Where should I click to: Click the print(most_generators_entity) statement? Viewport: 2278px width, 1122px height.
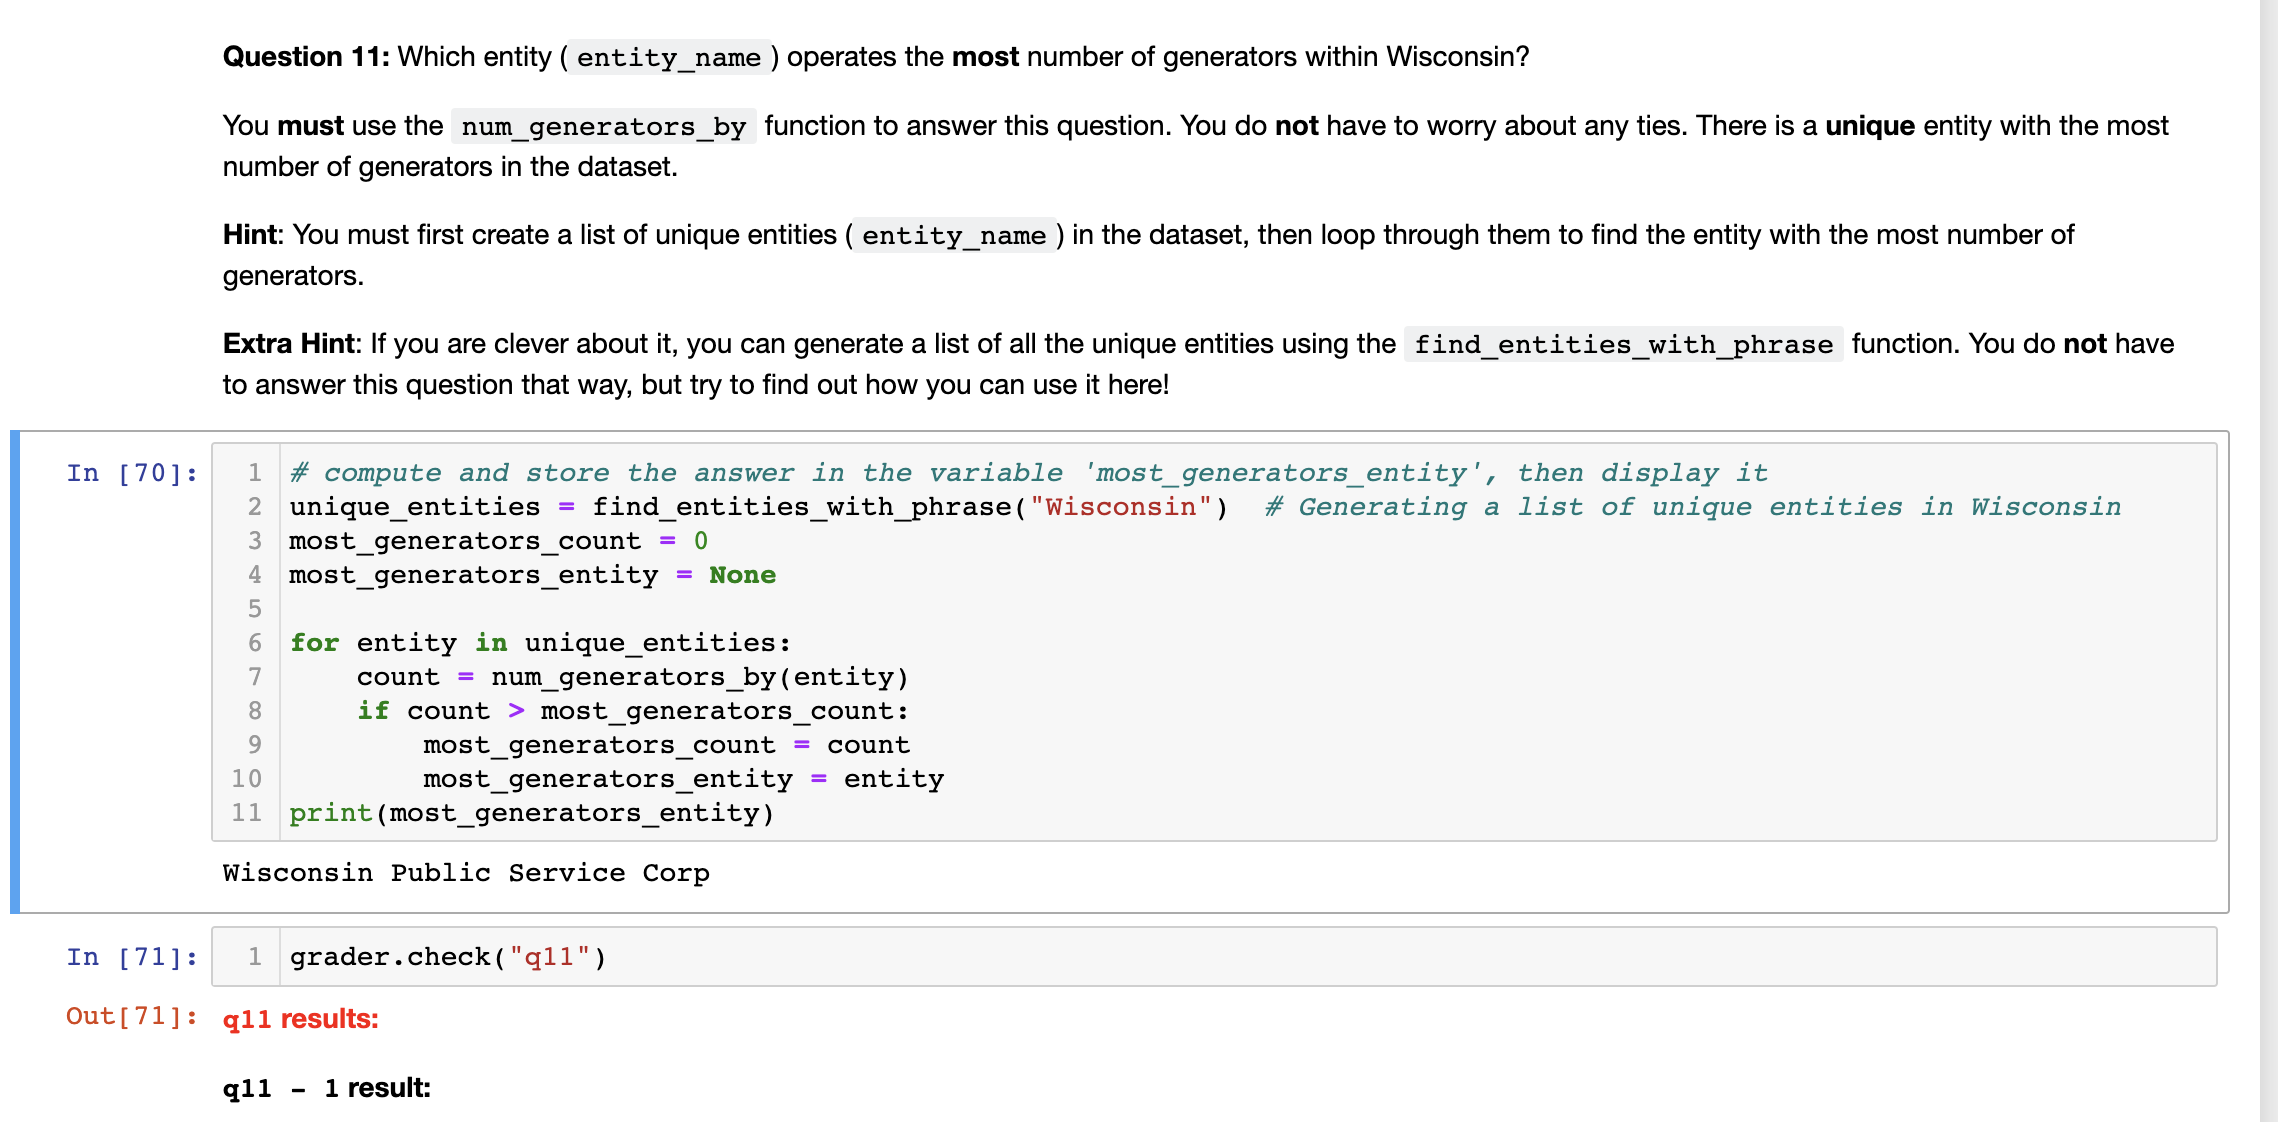531,813
